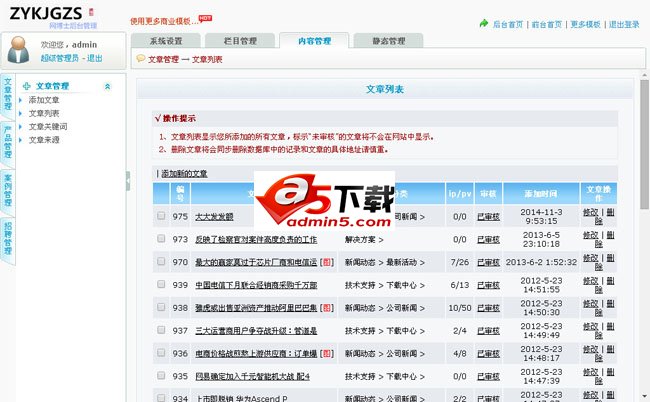Open 文章来源 in the sidebar
Image resolution: width=650 pixels, height=402 pixels.
[44, 140]
